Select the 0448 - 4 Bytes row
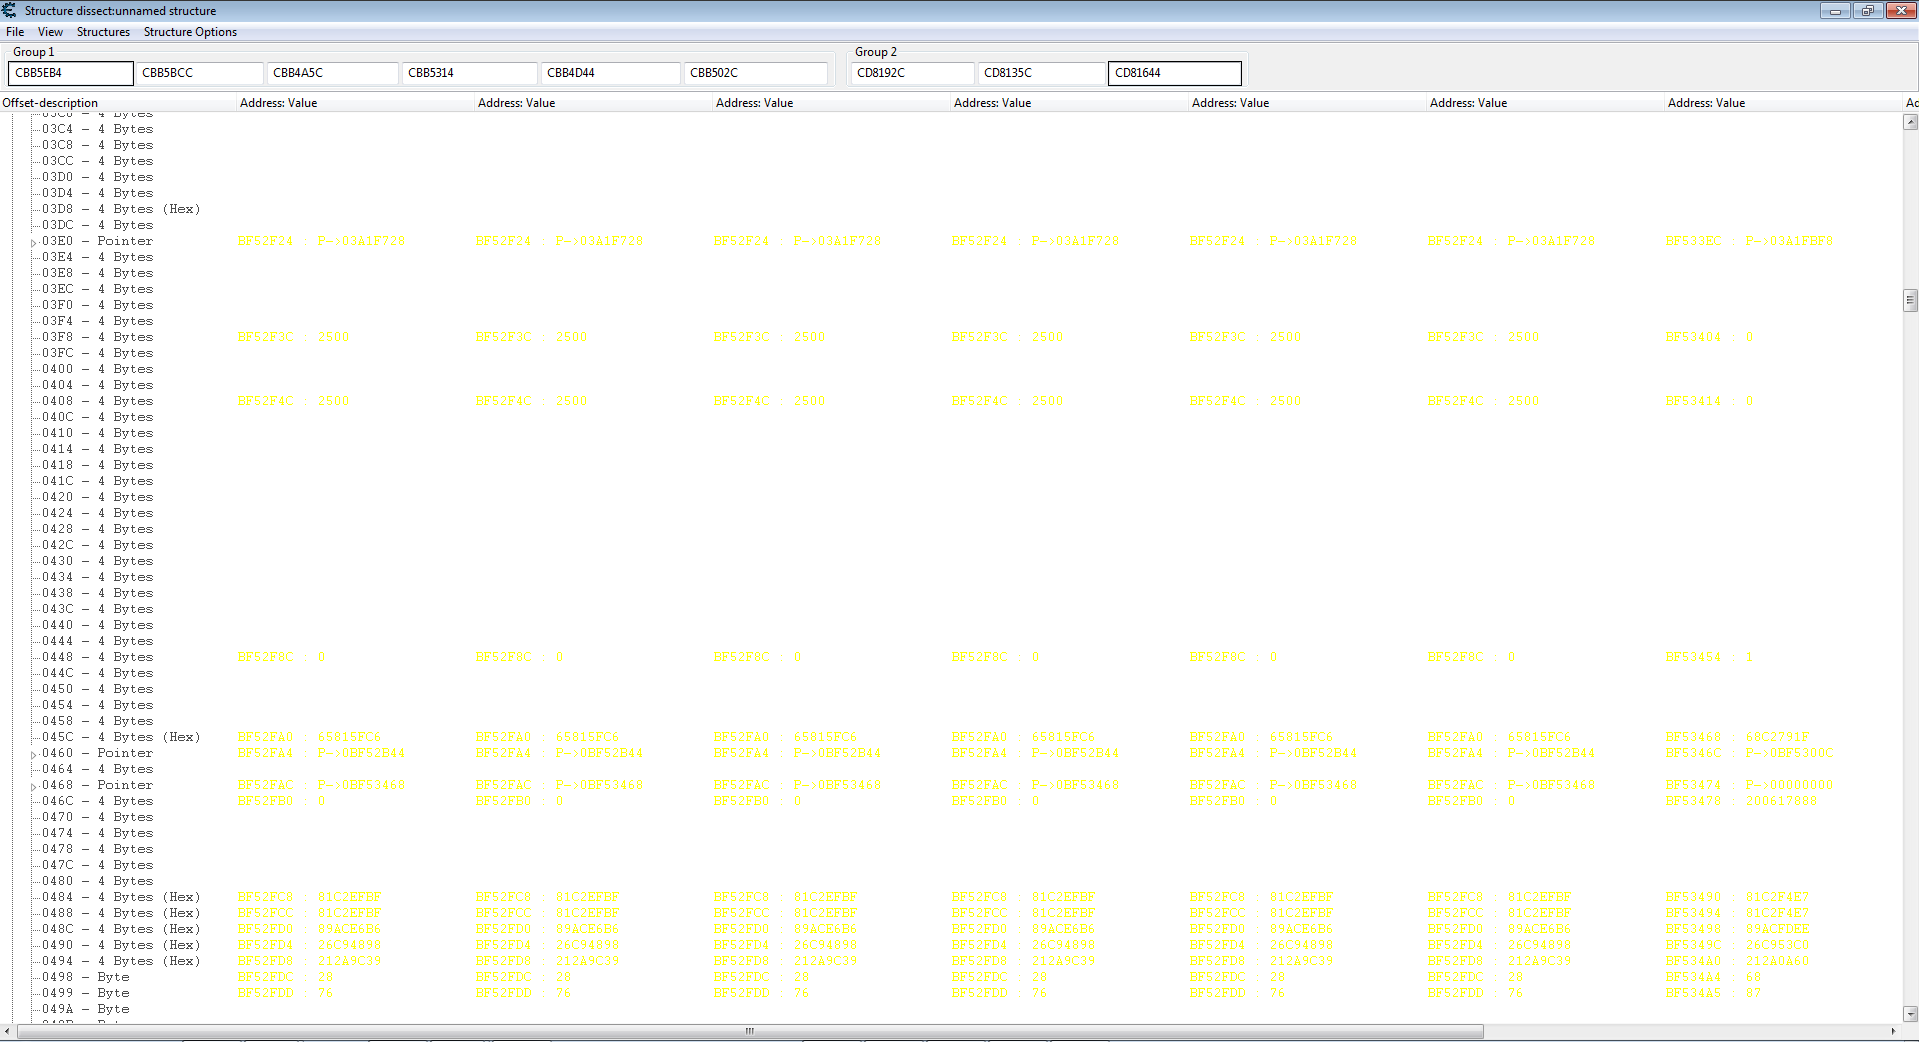Screen dimensions: 1919x1042 98,657
